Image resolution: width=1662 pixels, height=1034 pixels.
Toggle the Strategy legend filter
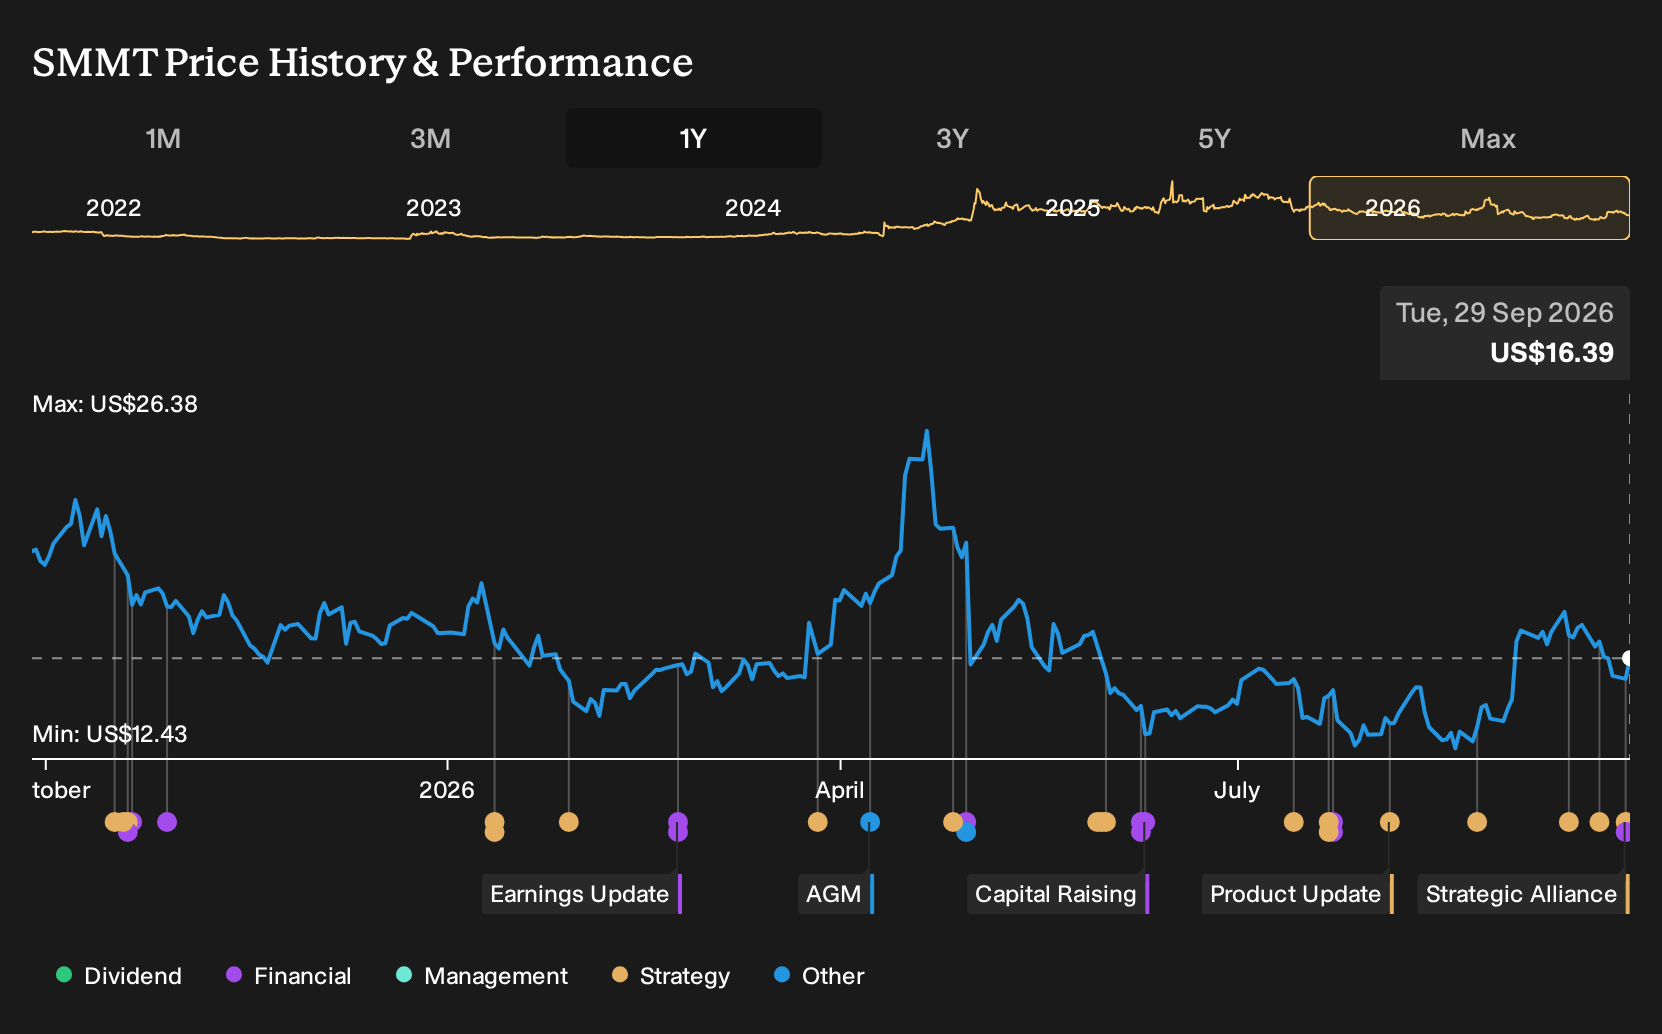(x=671, y=976)
